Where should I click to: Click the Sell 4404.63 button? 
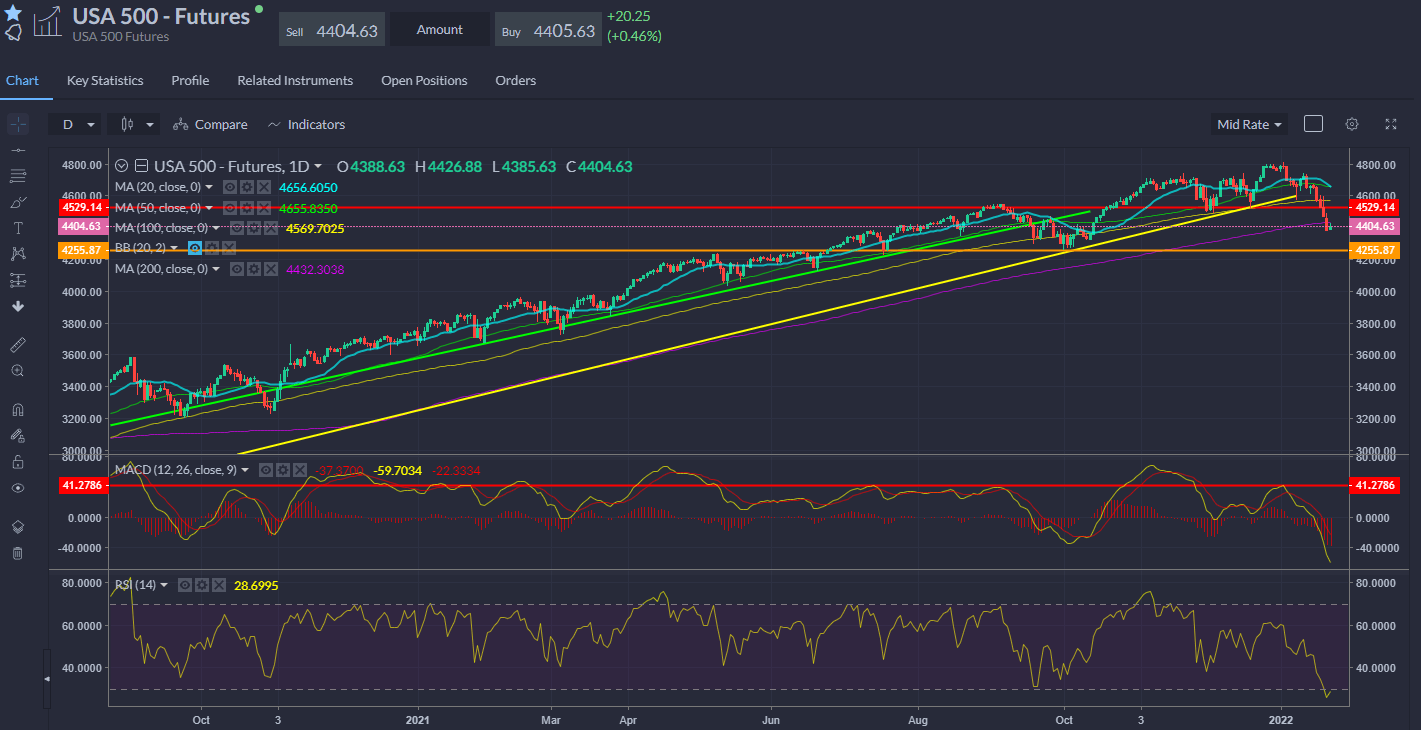pos(332,31)
